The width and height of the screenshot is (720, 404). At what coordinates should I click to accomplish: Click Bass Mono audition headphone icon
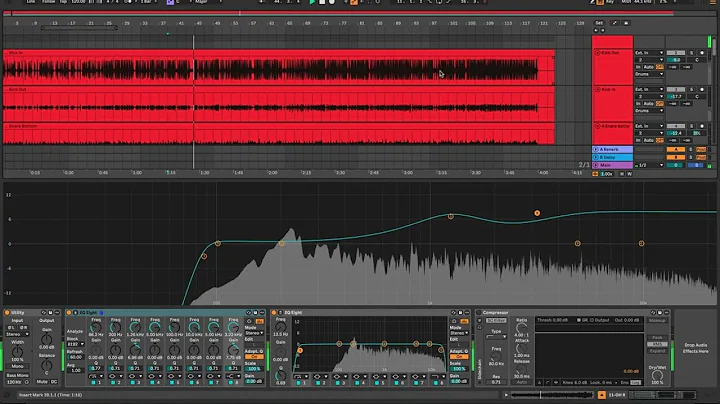click(x=27, y=382)
